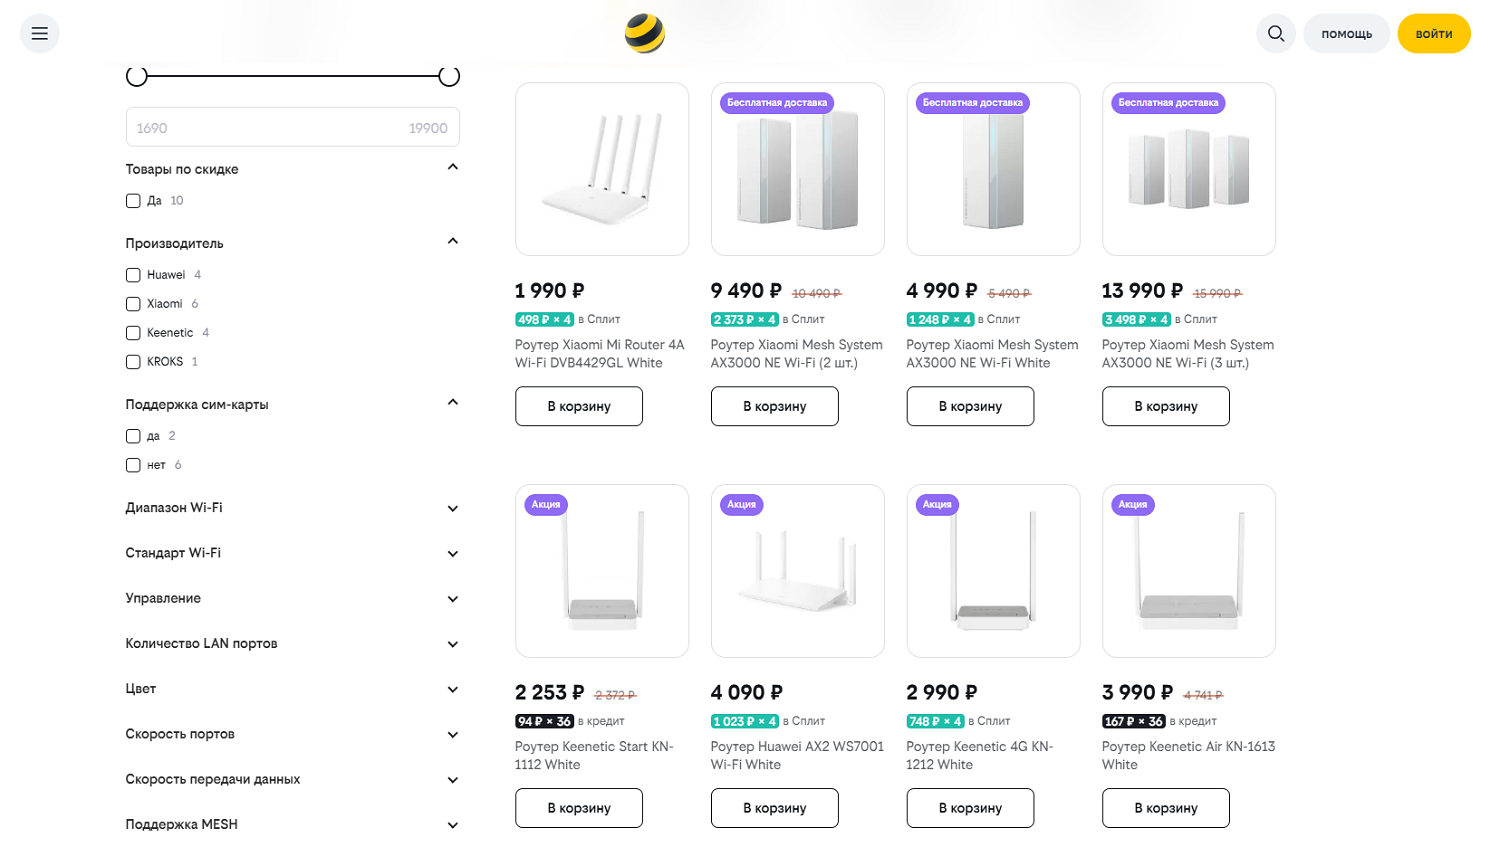Viewport: 1500px width, 847px height.
Task: Click the Бесплатная доставка badge on 9 490 ₽ router
Action: click(x=777, y=103)
